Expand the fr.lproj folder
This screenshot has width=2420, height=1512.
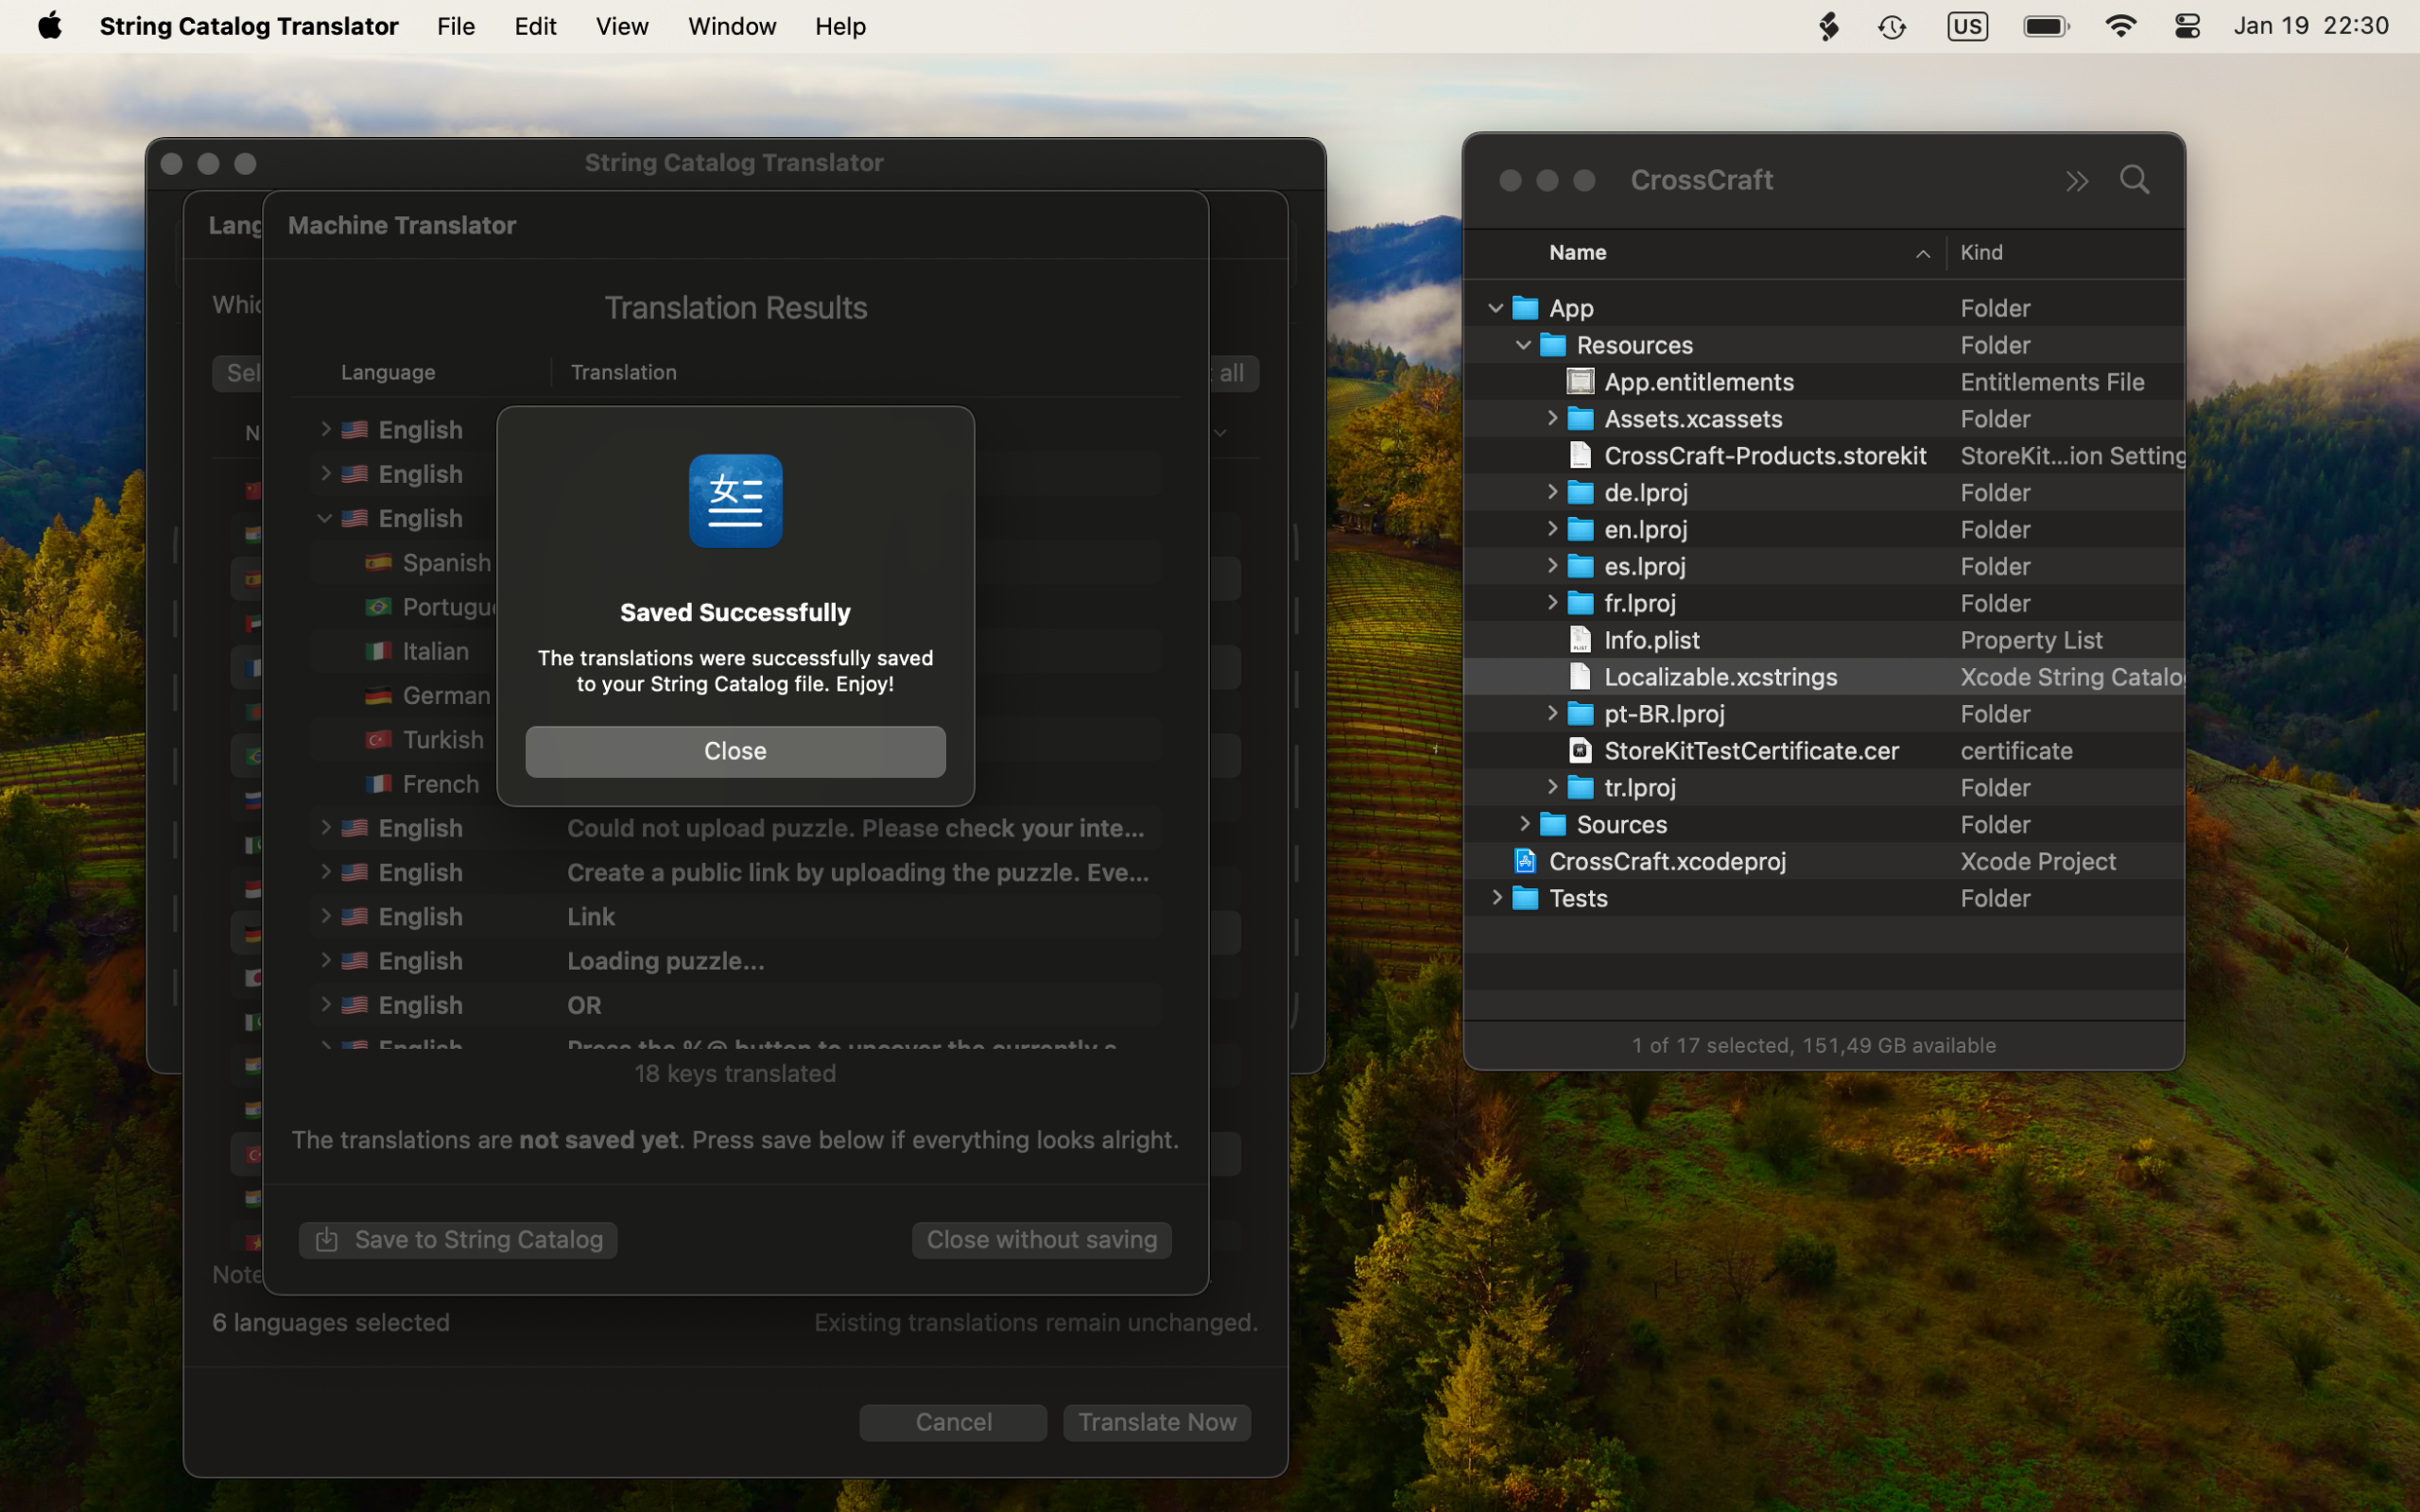(1552, 602)
